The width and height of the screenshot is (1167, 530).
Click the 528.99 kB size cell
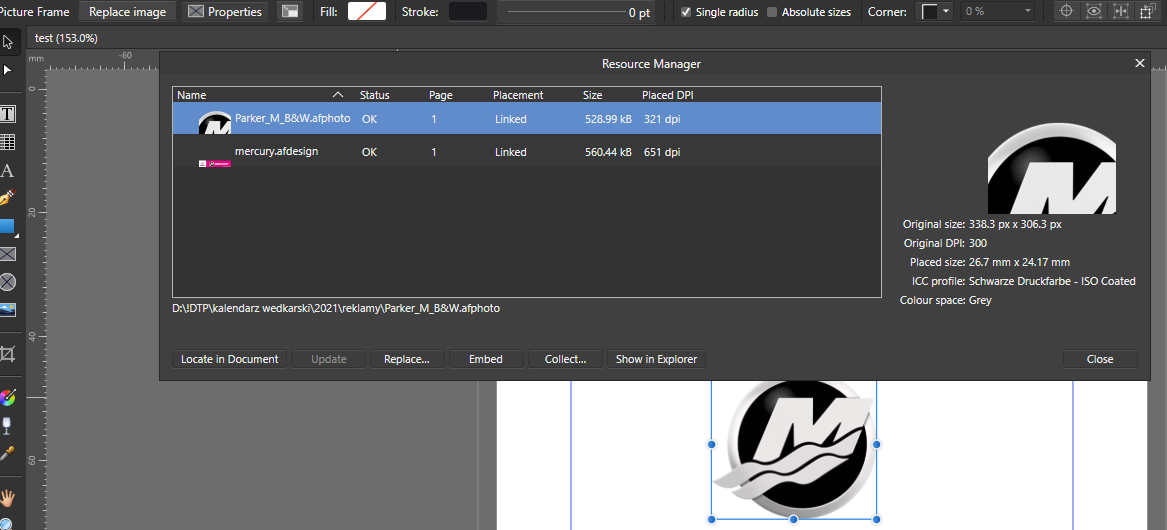(x=608, y=119)
